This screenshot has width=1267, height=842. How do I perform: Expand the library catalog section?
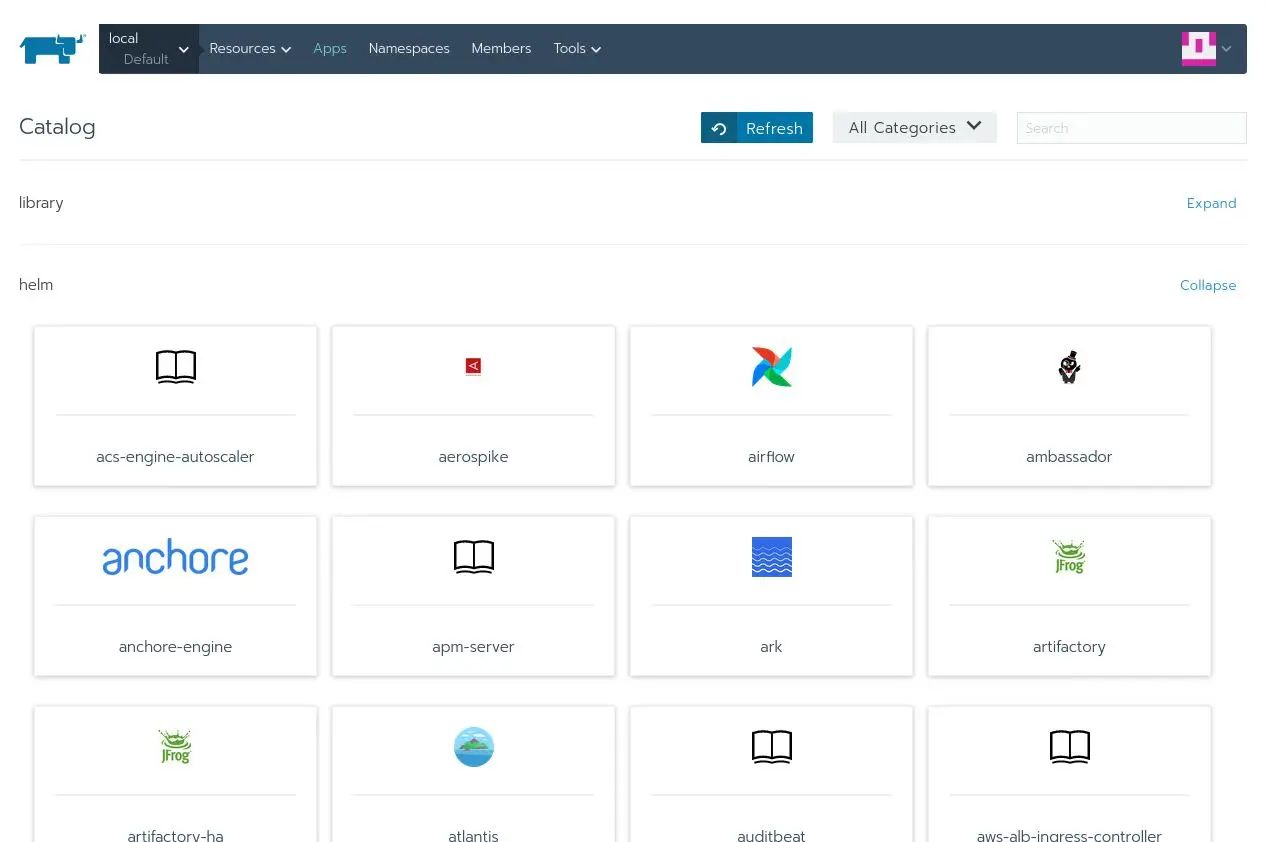pyautogui.click(x=1211, y=203)
